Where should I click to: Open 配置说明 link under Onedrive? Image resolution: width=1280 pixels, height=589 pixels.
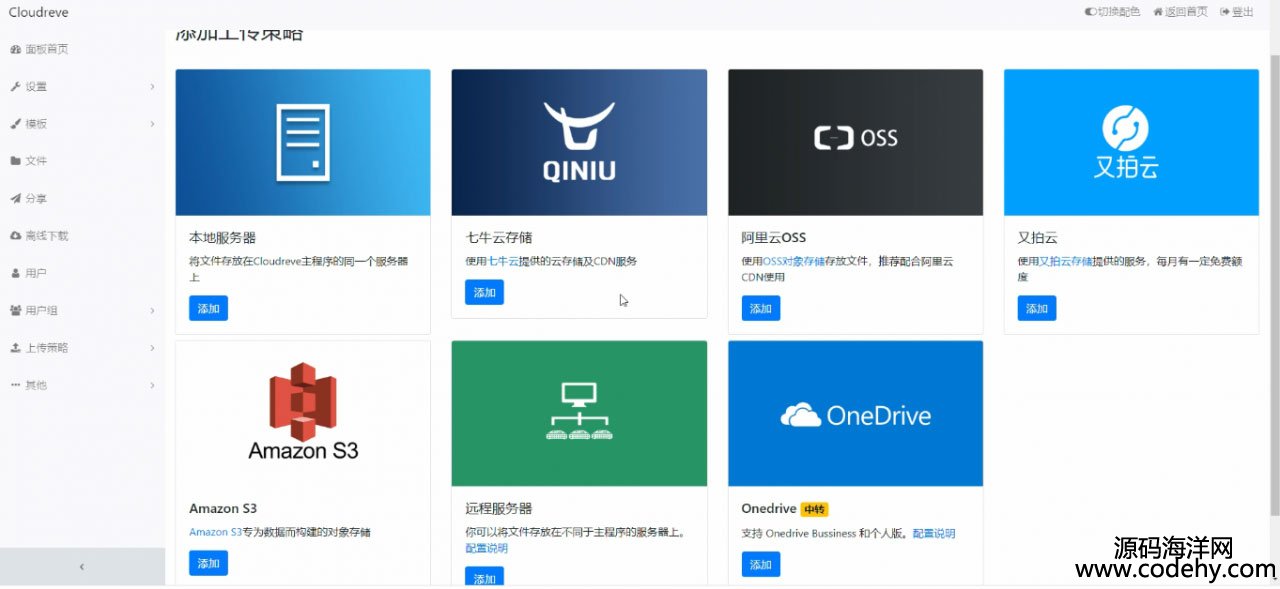tap(933, 533)
